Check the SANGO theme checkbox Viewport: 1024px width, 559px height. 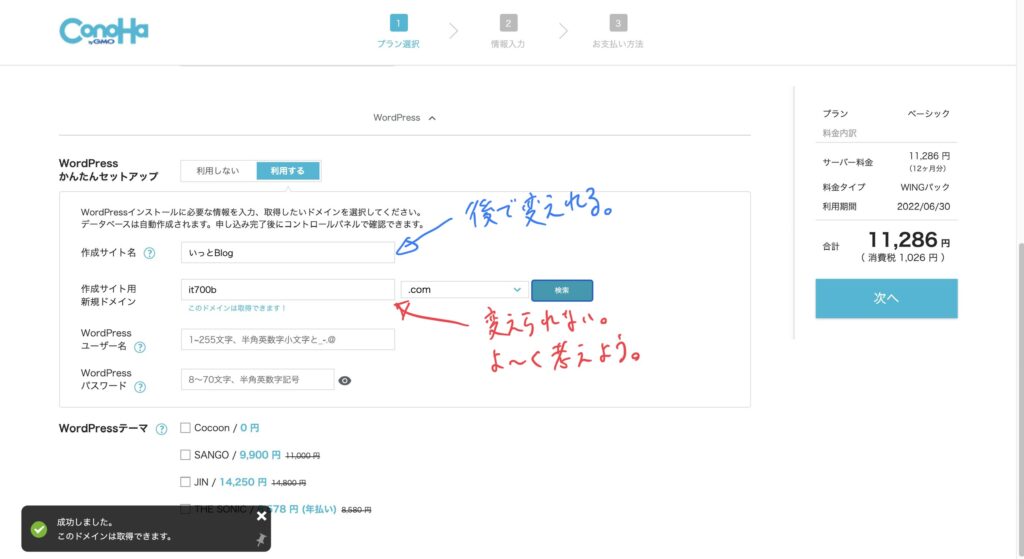(185, 455)
